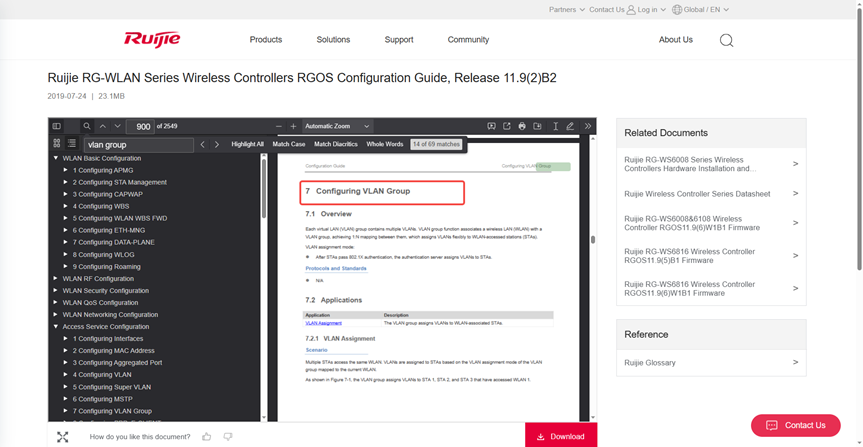Viewport: 863px width, 447px height.
Task: Click the find-in-document magnifier icon
Action: point(87,126)
